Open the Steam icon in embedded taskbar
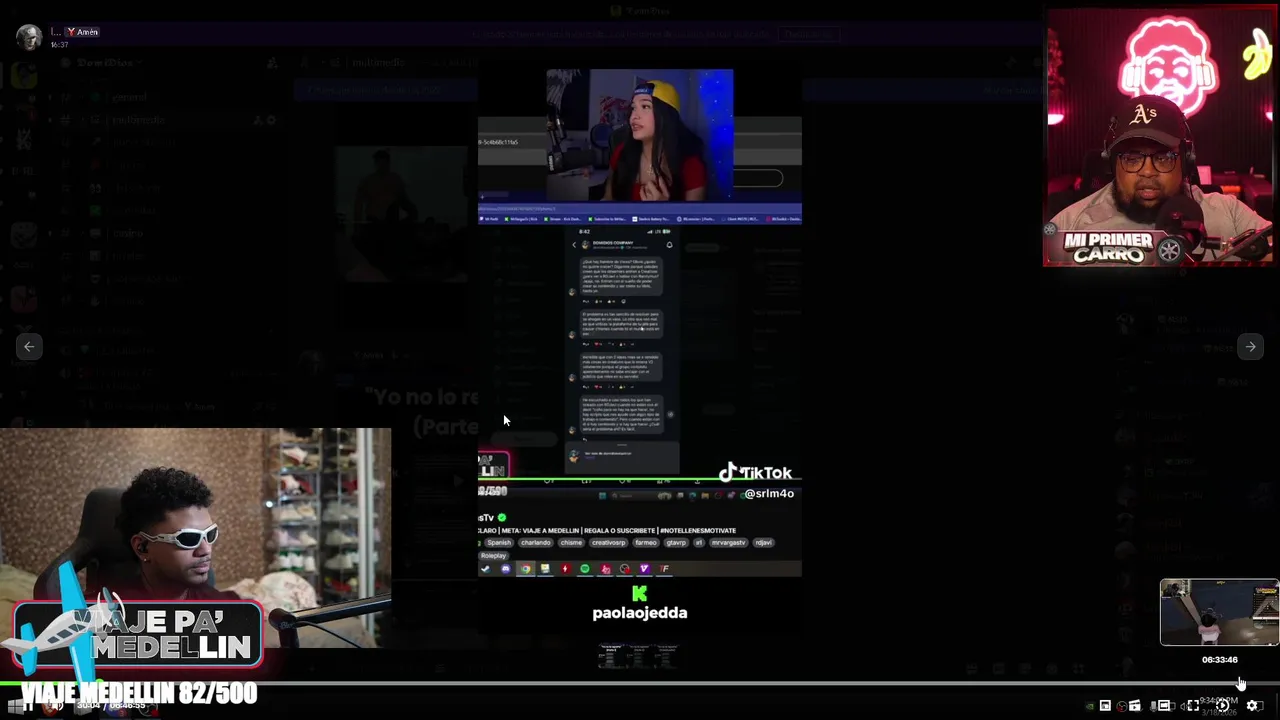The image size is (1280, 720). pos(486,569)
